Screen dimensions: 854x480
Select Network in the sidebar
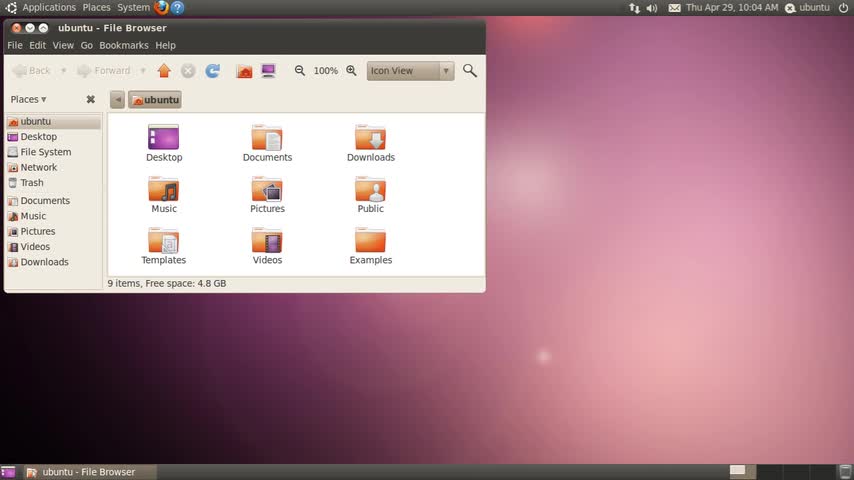(53, 167)
